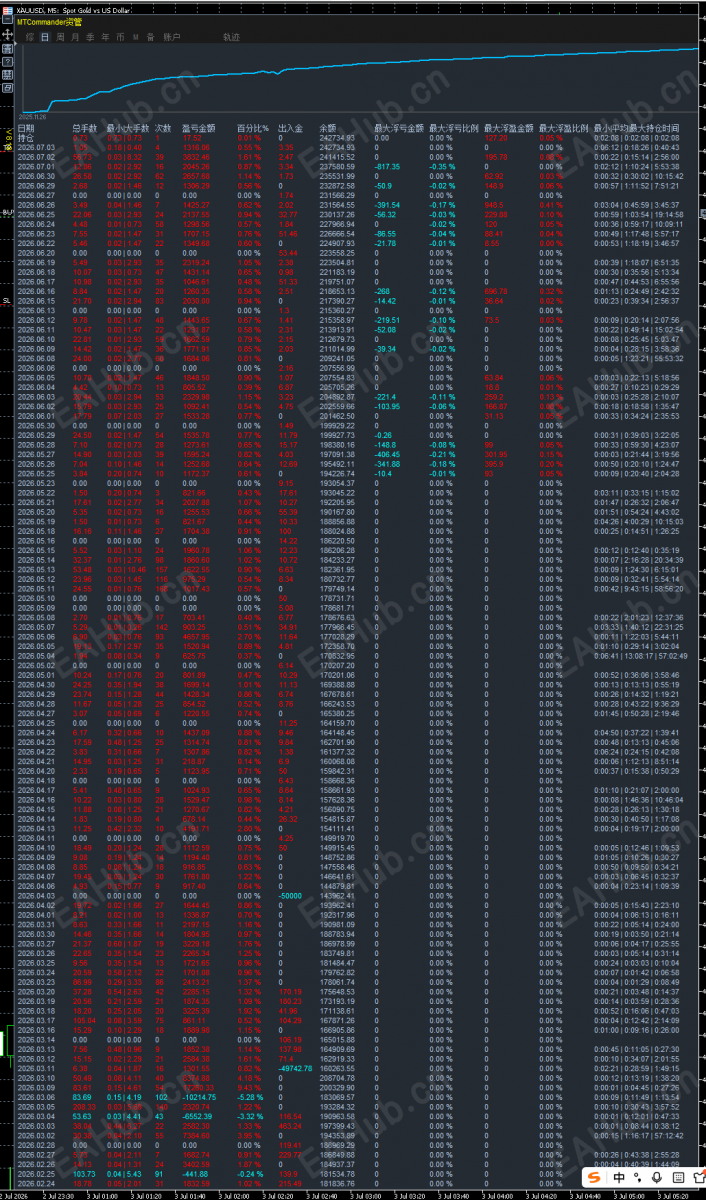Select the 2026.03.11 date row
This screenshot has width=706, height=1200.
36,1068
